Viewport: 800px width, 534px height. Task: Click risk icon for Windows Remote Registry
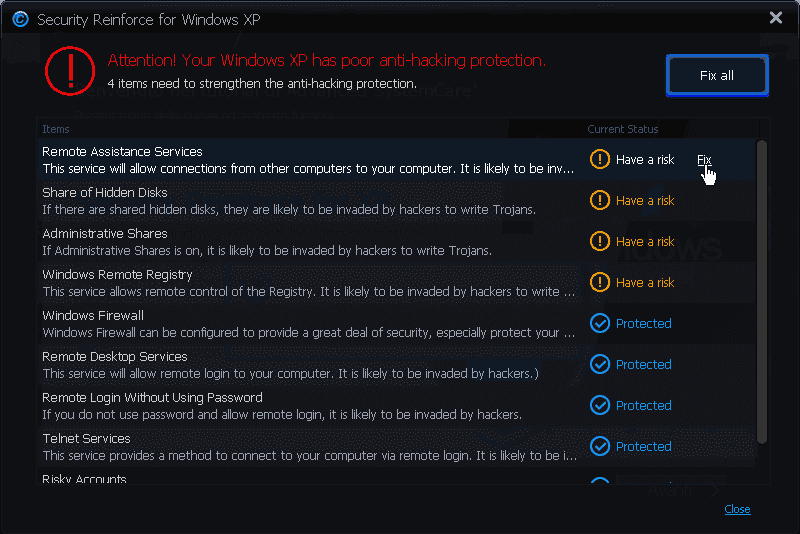[600, 283]
